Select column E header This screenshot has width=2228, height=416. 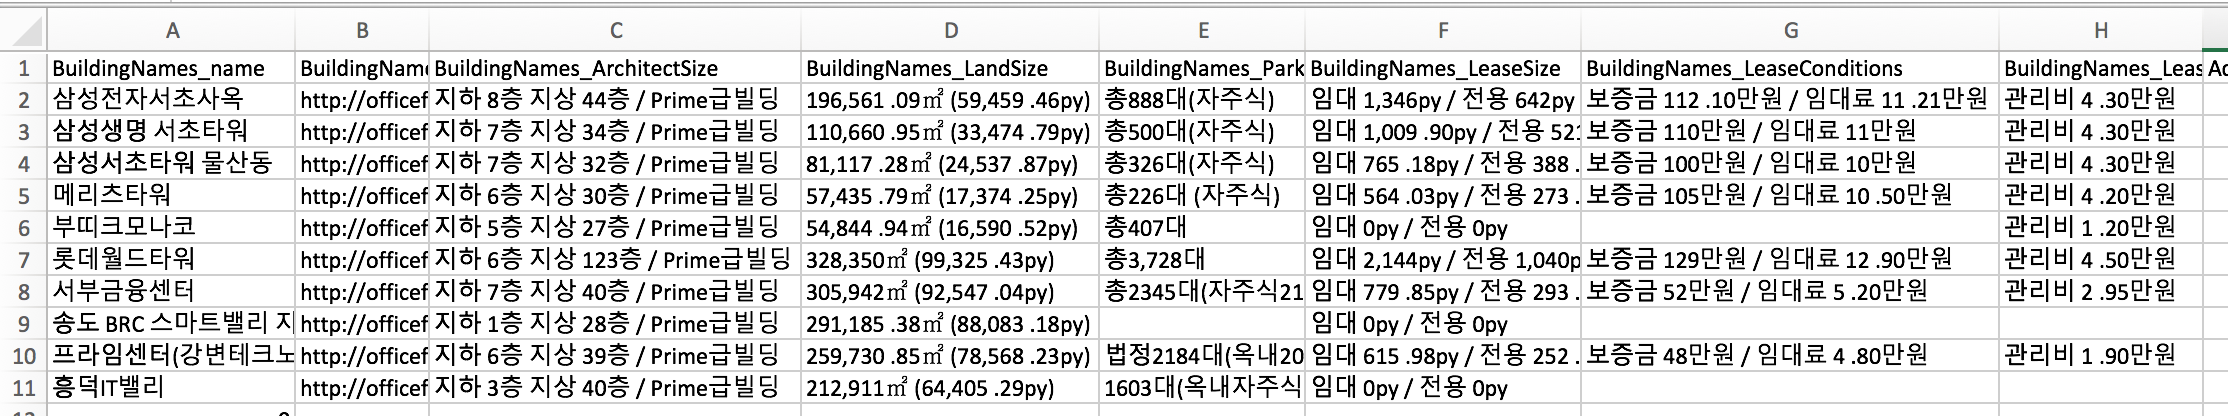pyautogui.click(x=1203, y=31)
